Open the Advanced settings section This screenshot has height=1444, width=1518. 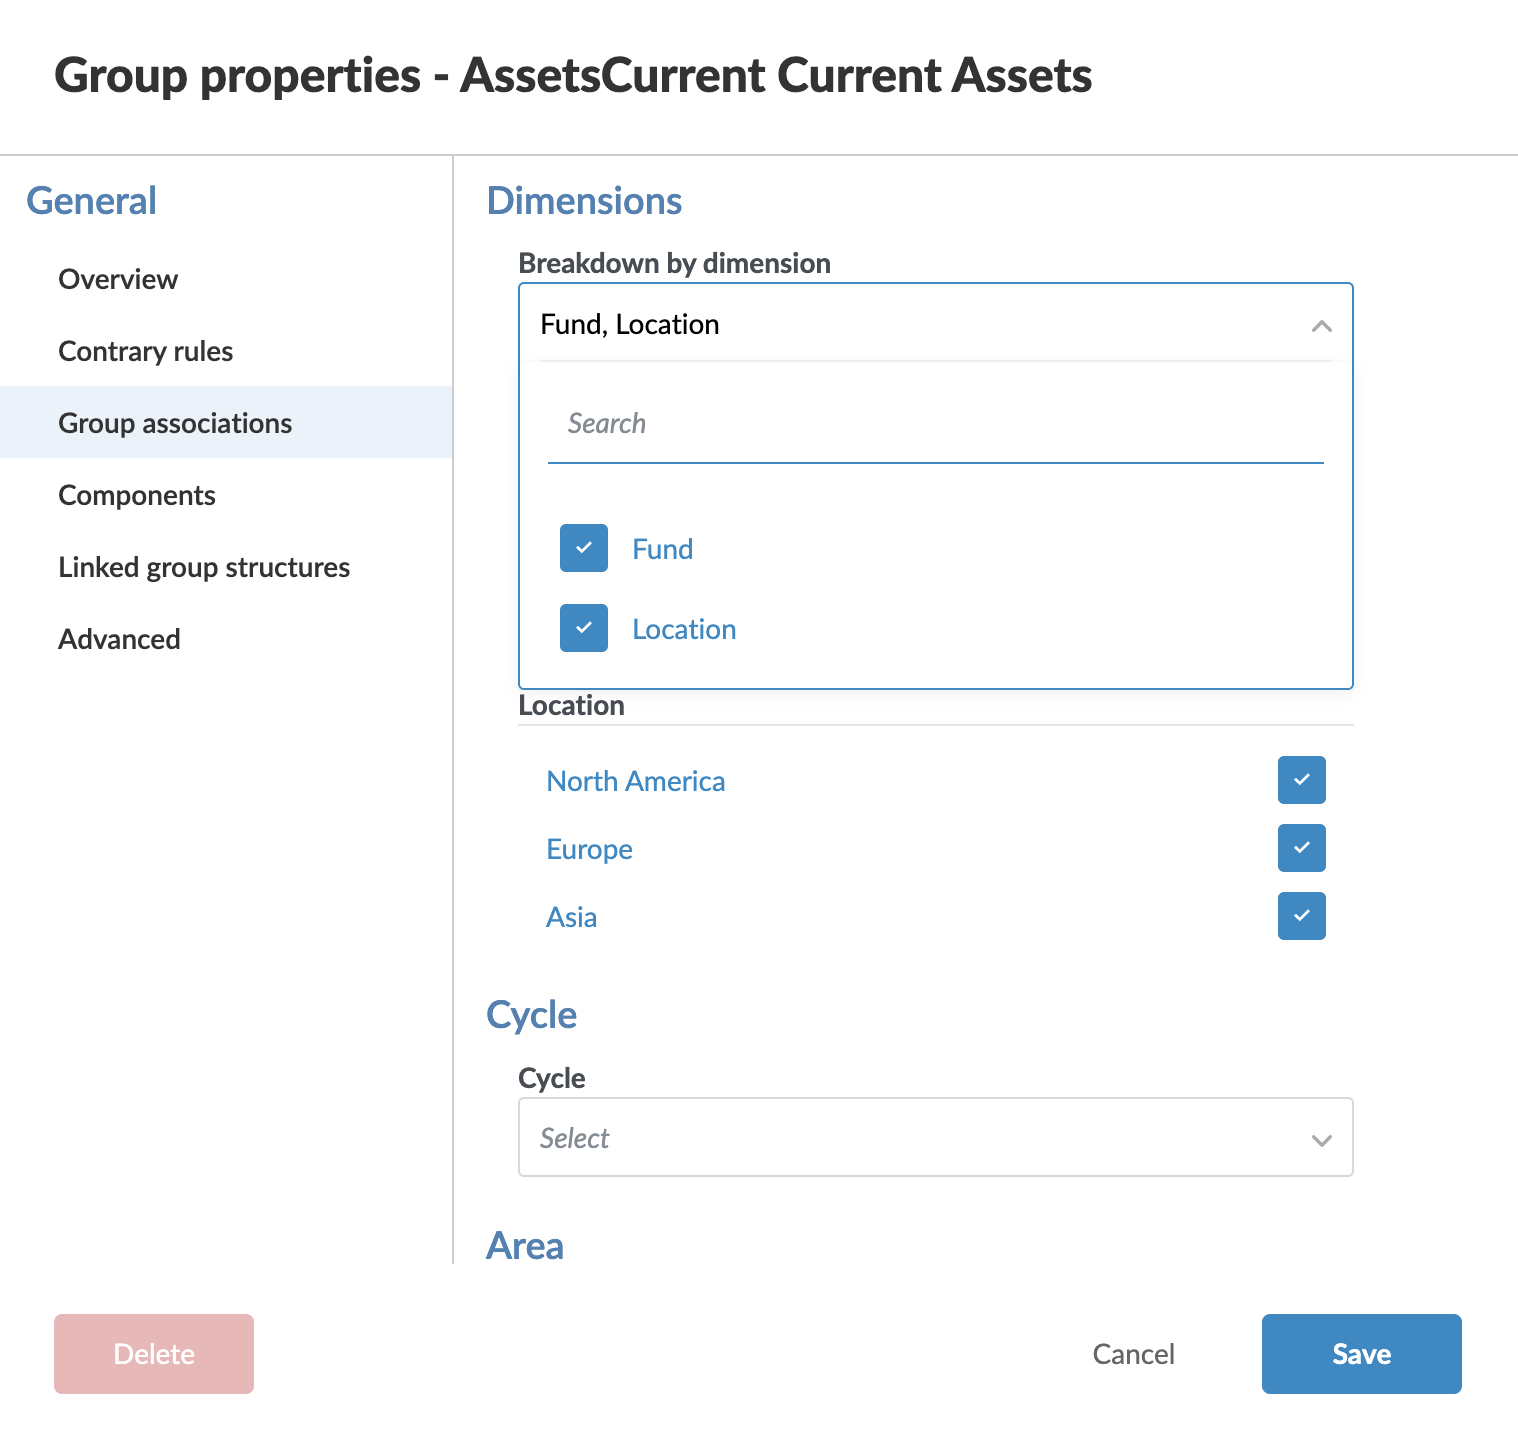(119, 639)
